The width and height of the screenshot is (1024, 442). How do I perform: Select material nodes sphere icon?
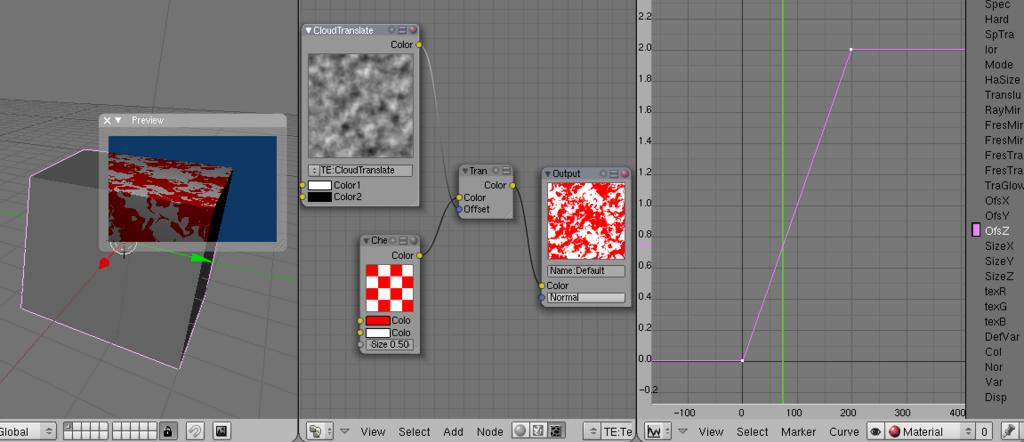click(x=520, y=431)
